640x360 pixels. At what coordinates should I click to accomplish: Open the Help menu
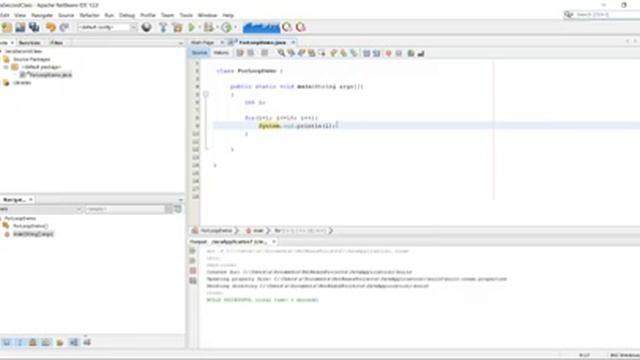pyautogui.click(x=228, y=15)
